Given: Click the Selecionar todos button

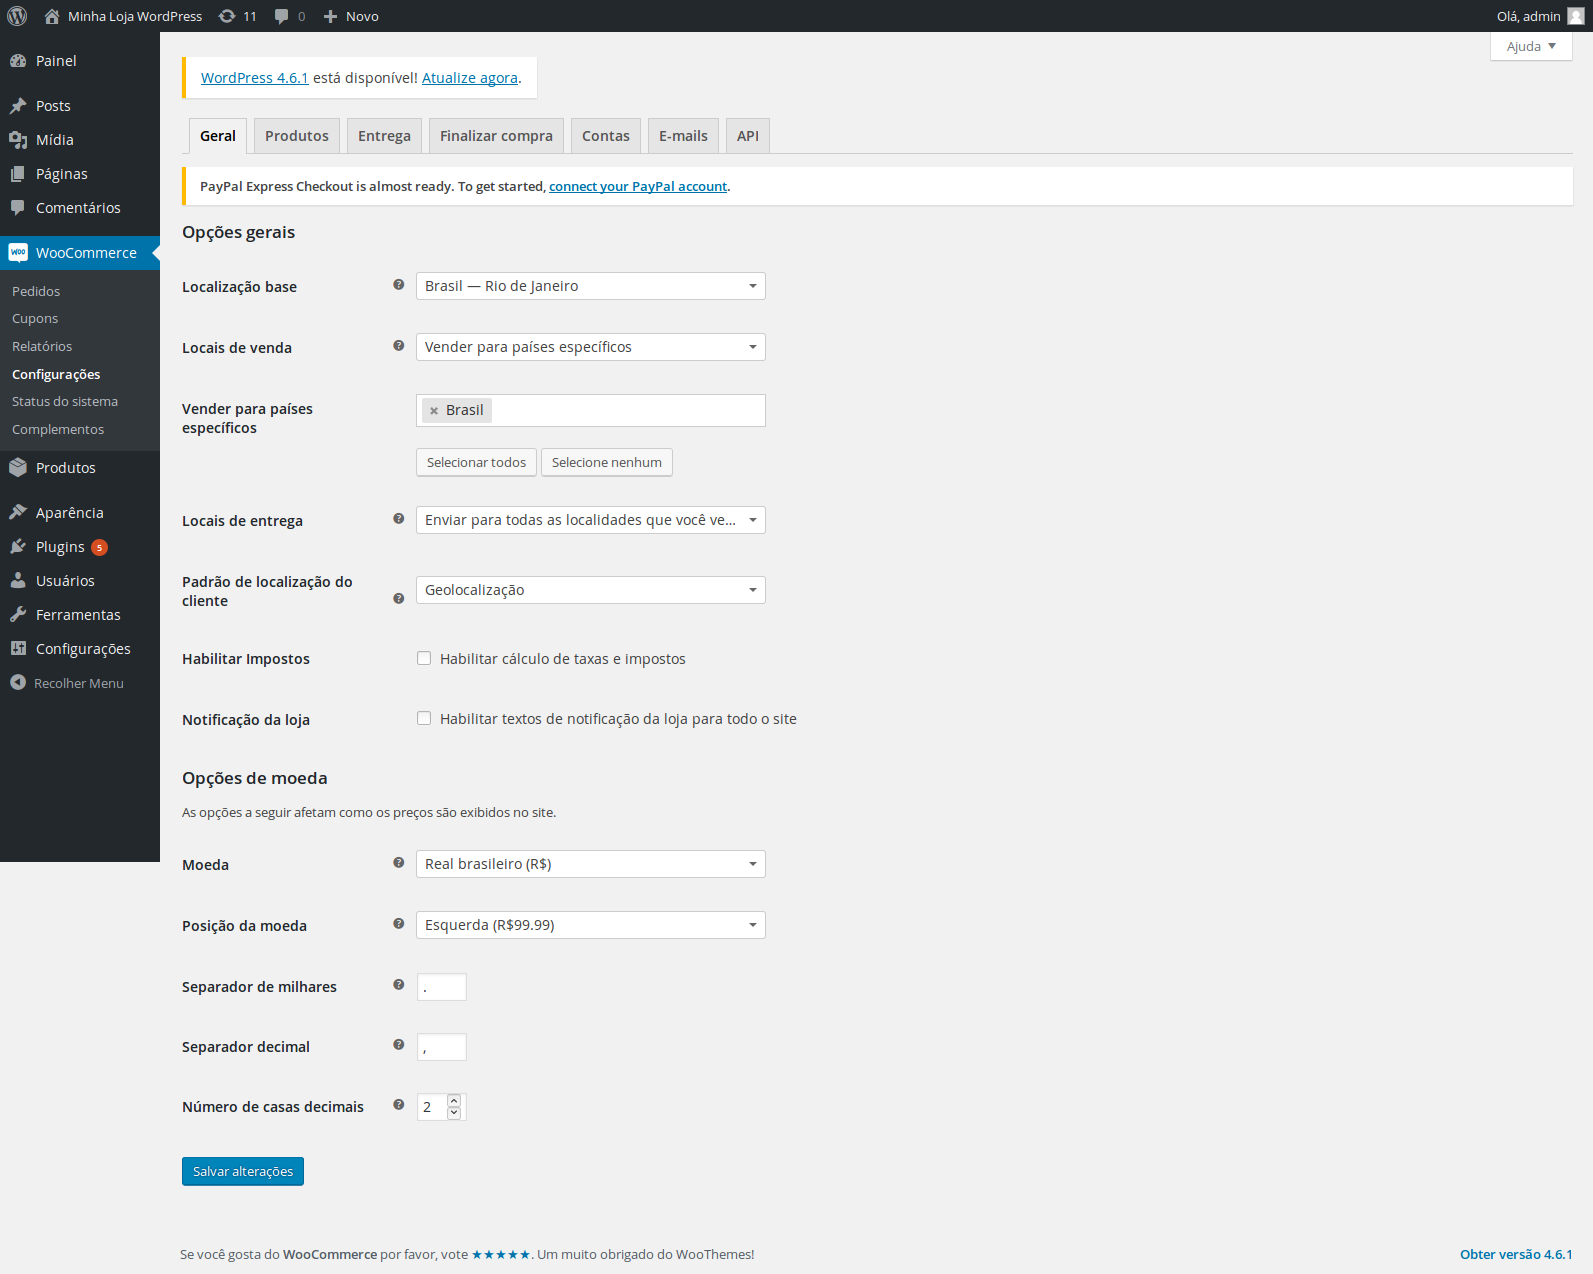Looking at the screenshot, I should click(476, 462).
